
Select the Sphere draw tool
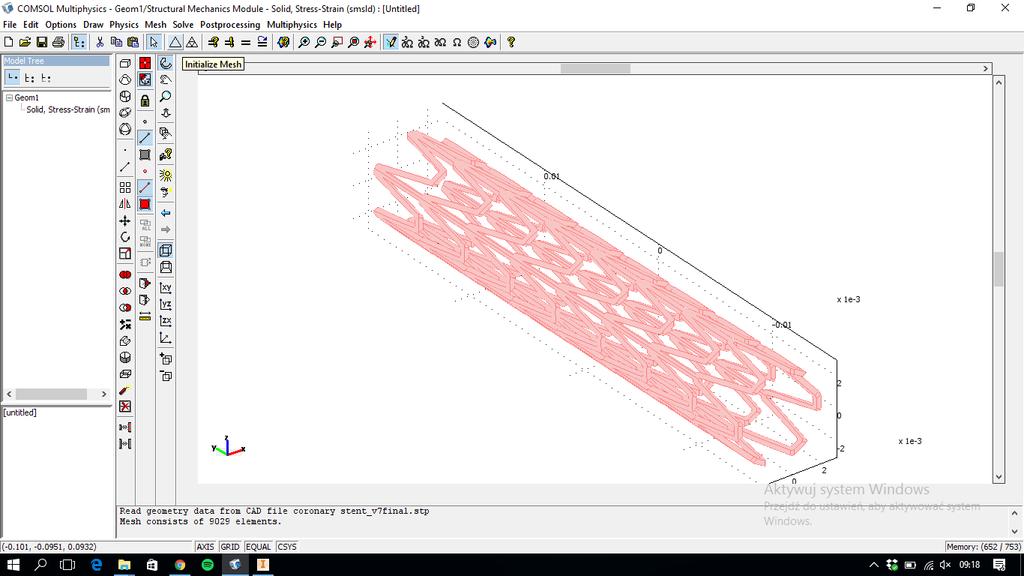[125, 129]
